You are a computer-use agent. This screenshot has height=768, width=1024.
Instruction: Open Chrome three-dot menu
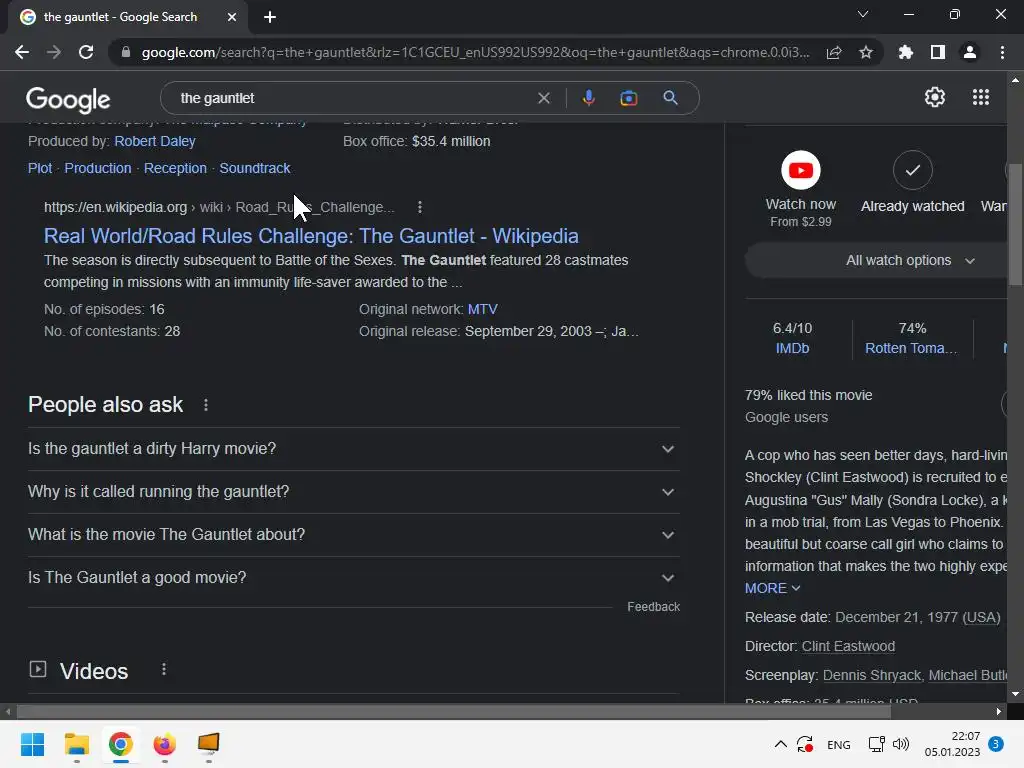[x=1002, y=52]
